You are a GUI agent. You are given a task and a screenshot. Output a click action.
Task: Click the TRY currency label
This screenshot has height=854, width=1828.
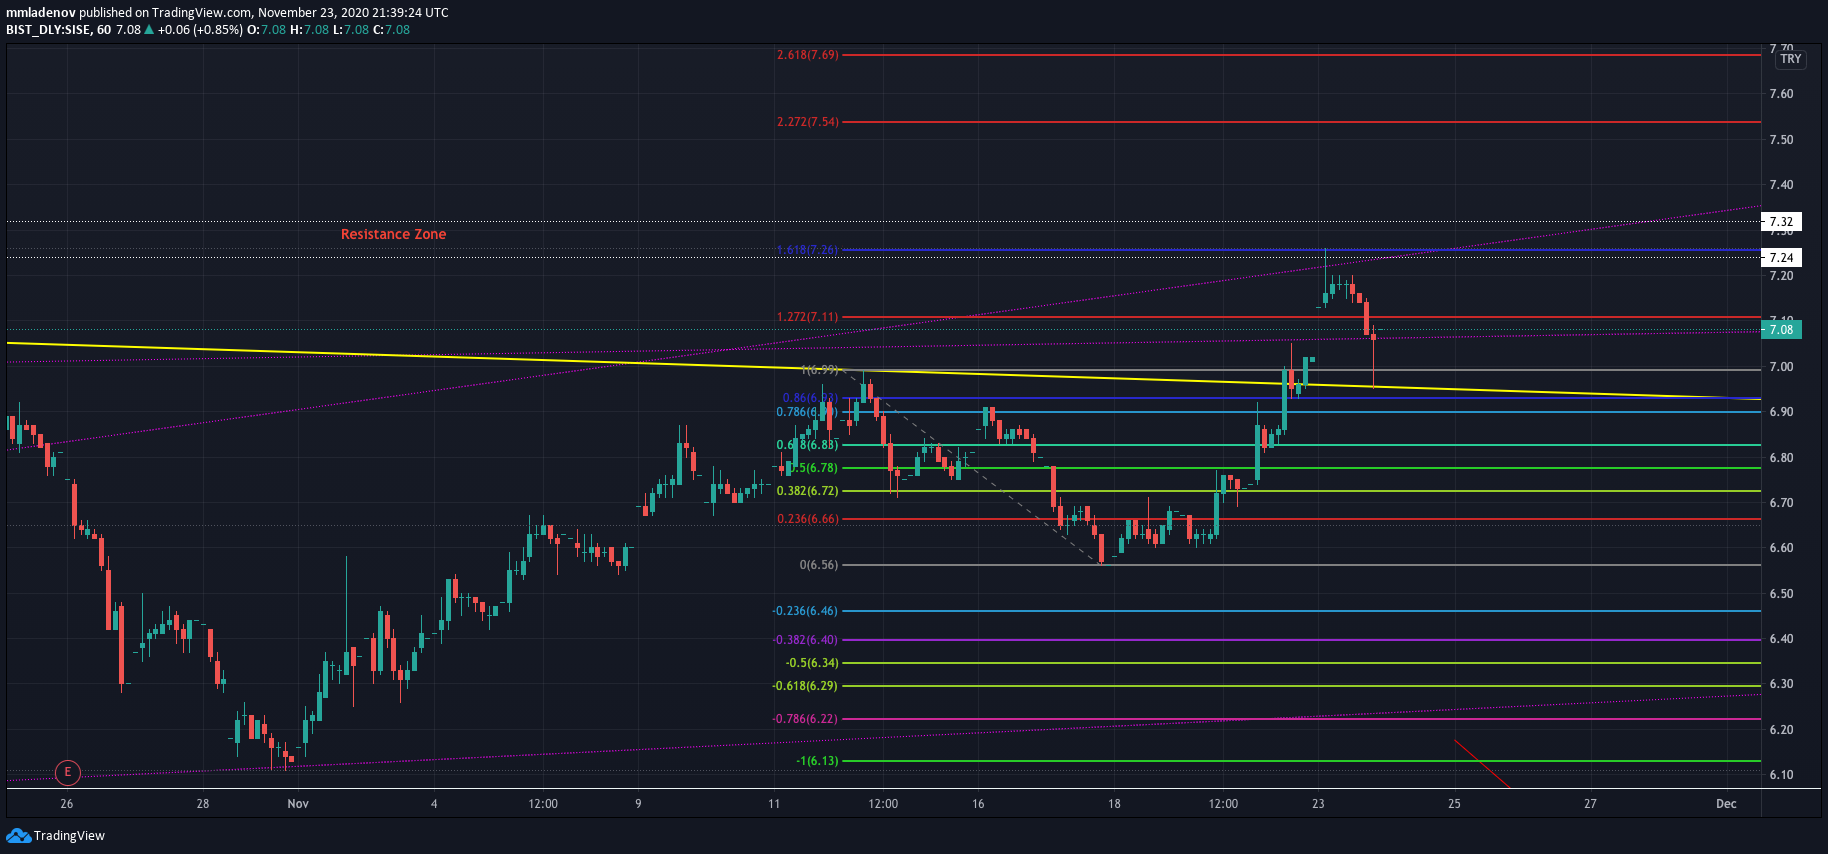1791,59
